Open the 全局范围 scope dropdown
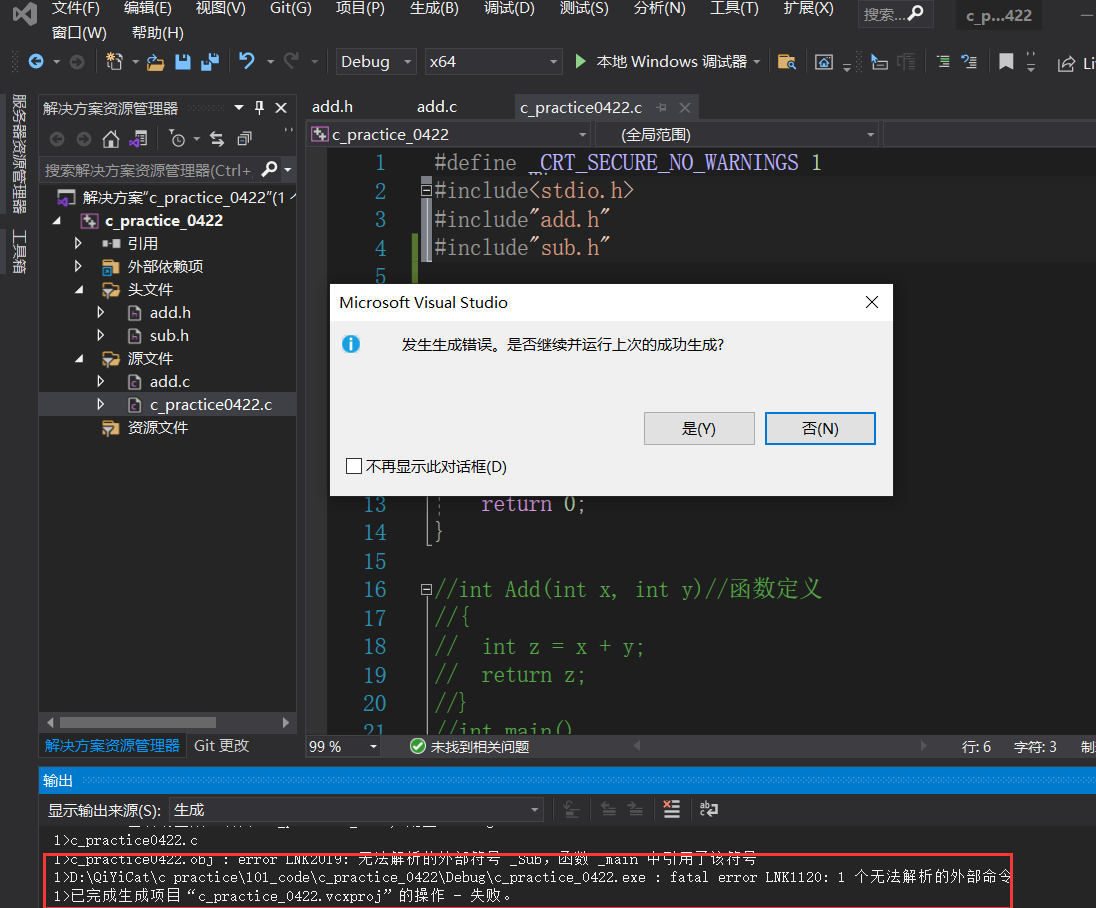Image resolution: width=1096 pixels, height=908 pixels. tap(738, 134)
